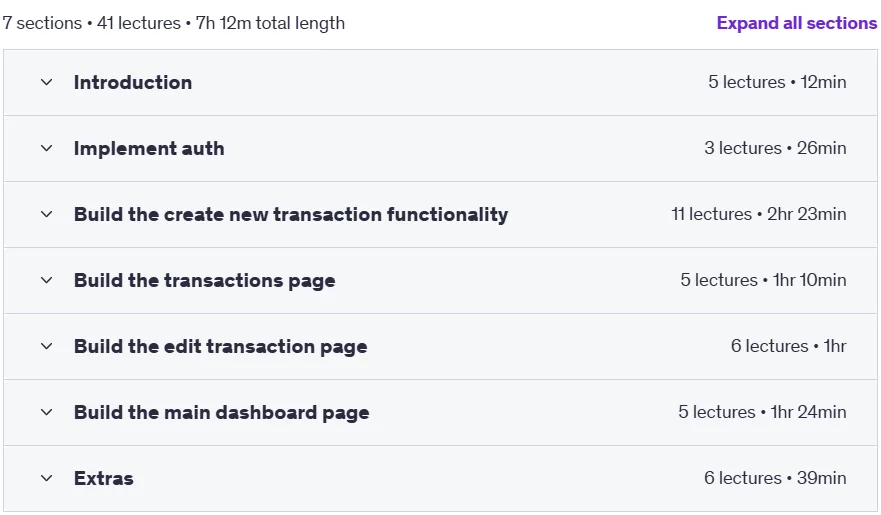Viewport: 881px width, 515px height.
Task: Click the Extras section title
Action: tap(104, 478)
